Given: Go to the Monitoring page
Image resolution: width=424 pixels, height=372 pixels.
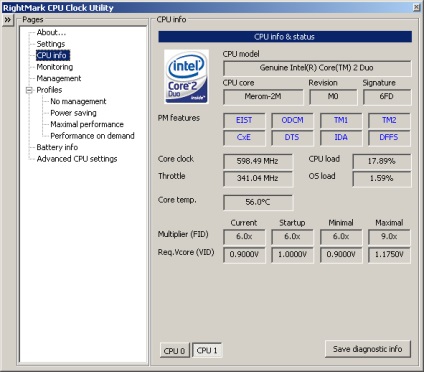Looking at the screenshot, I should tap(55, 67).
